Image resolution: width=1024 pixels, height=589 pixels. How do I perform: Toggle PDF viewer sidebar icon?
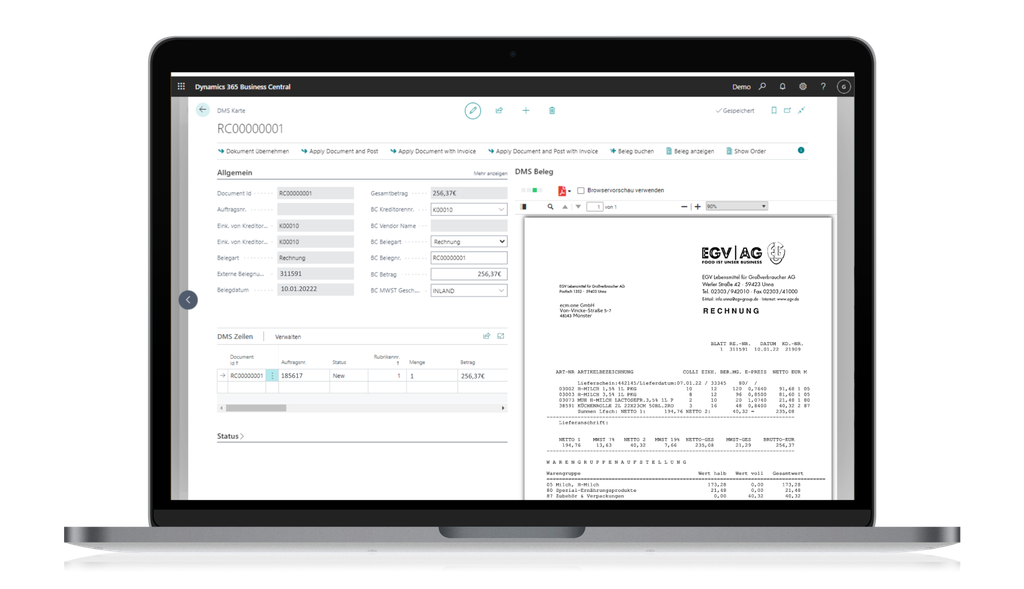pyautogui.click(x=523, y=206)
